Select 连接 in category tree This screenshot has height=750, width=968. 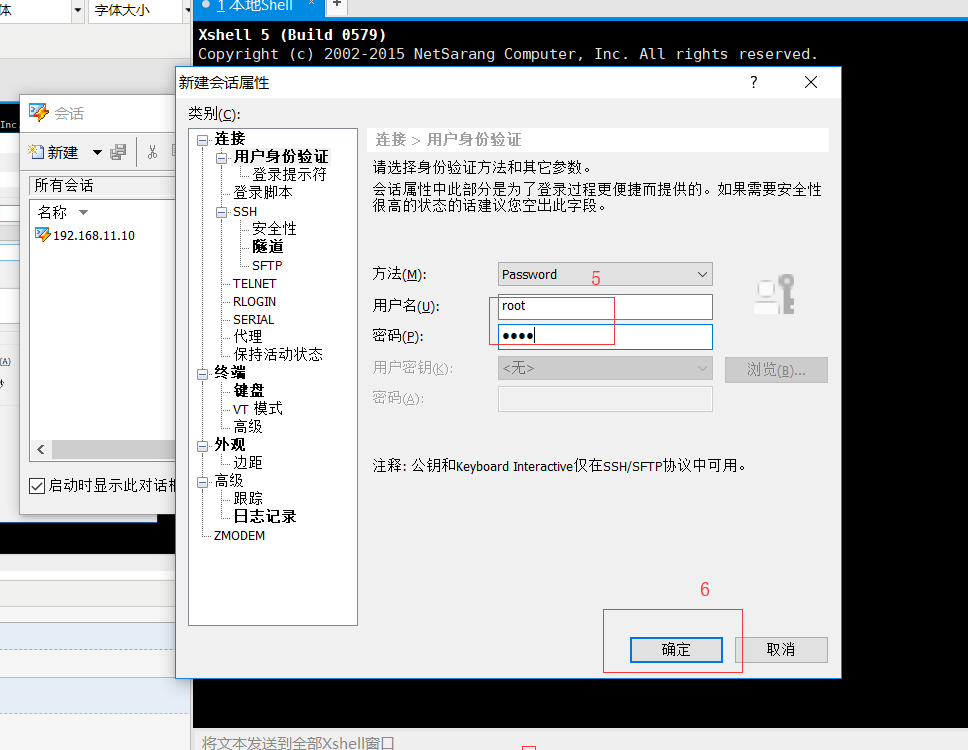(x=230, y=139)
